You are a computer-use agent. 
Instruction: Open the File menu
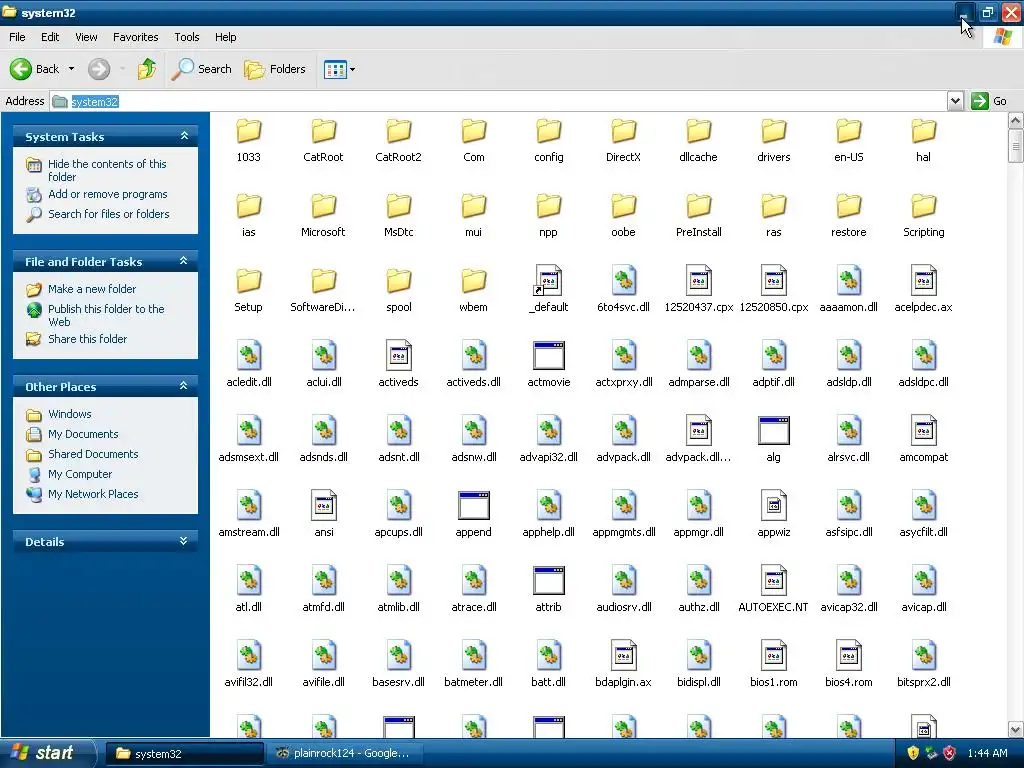[17, 37]
